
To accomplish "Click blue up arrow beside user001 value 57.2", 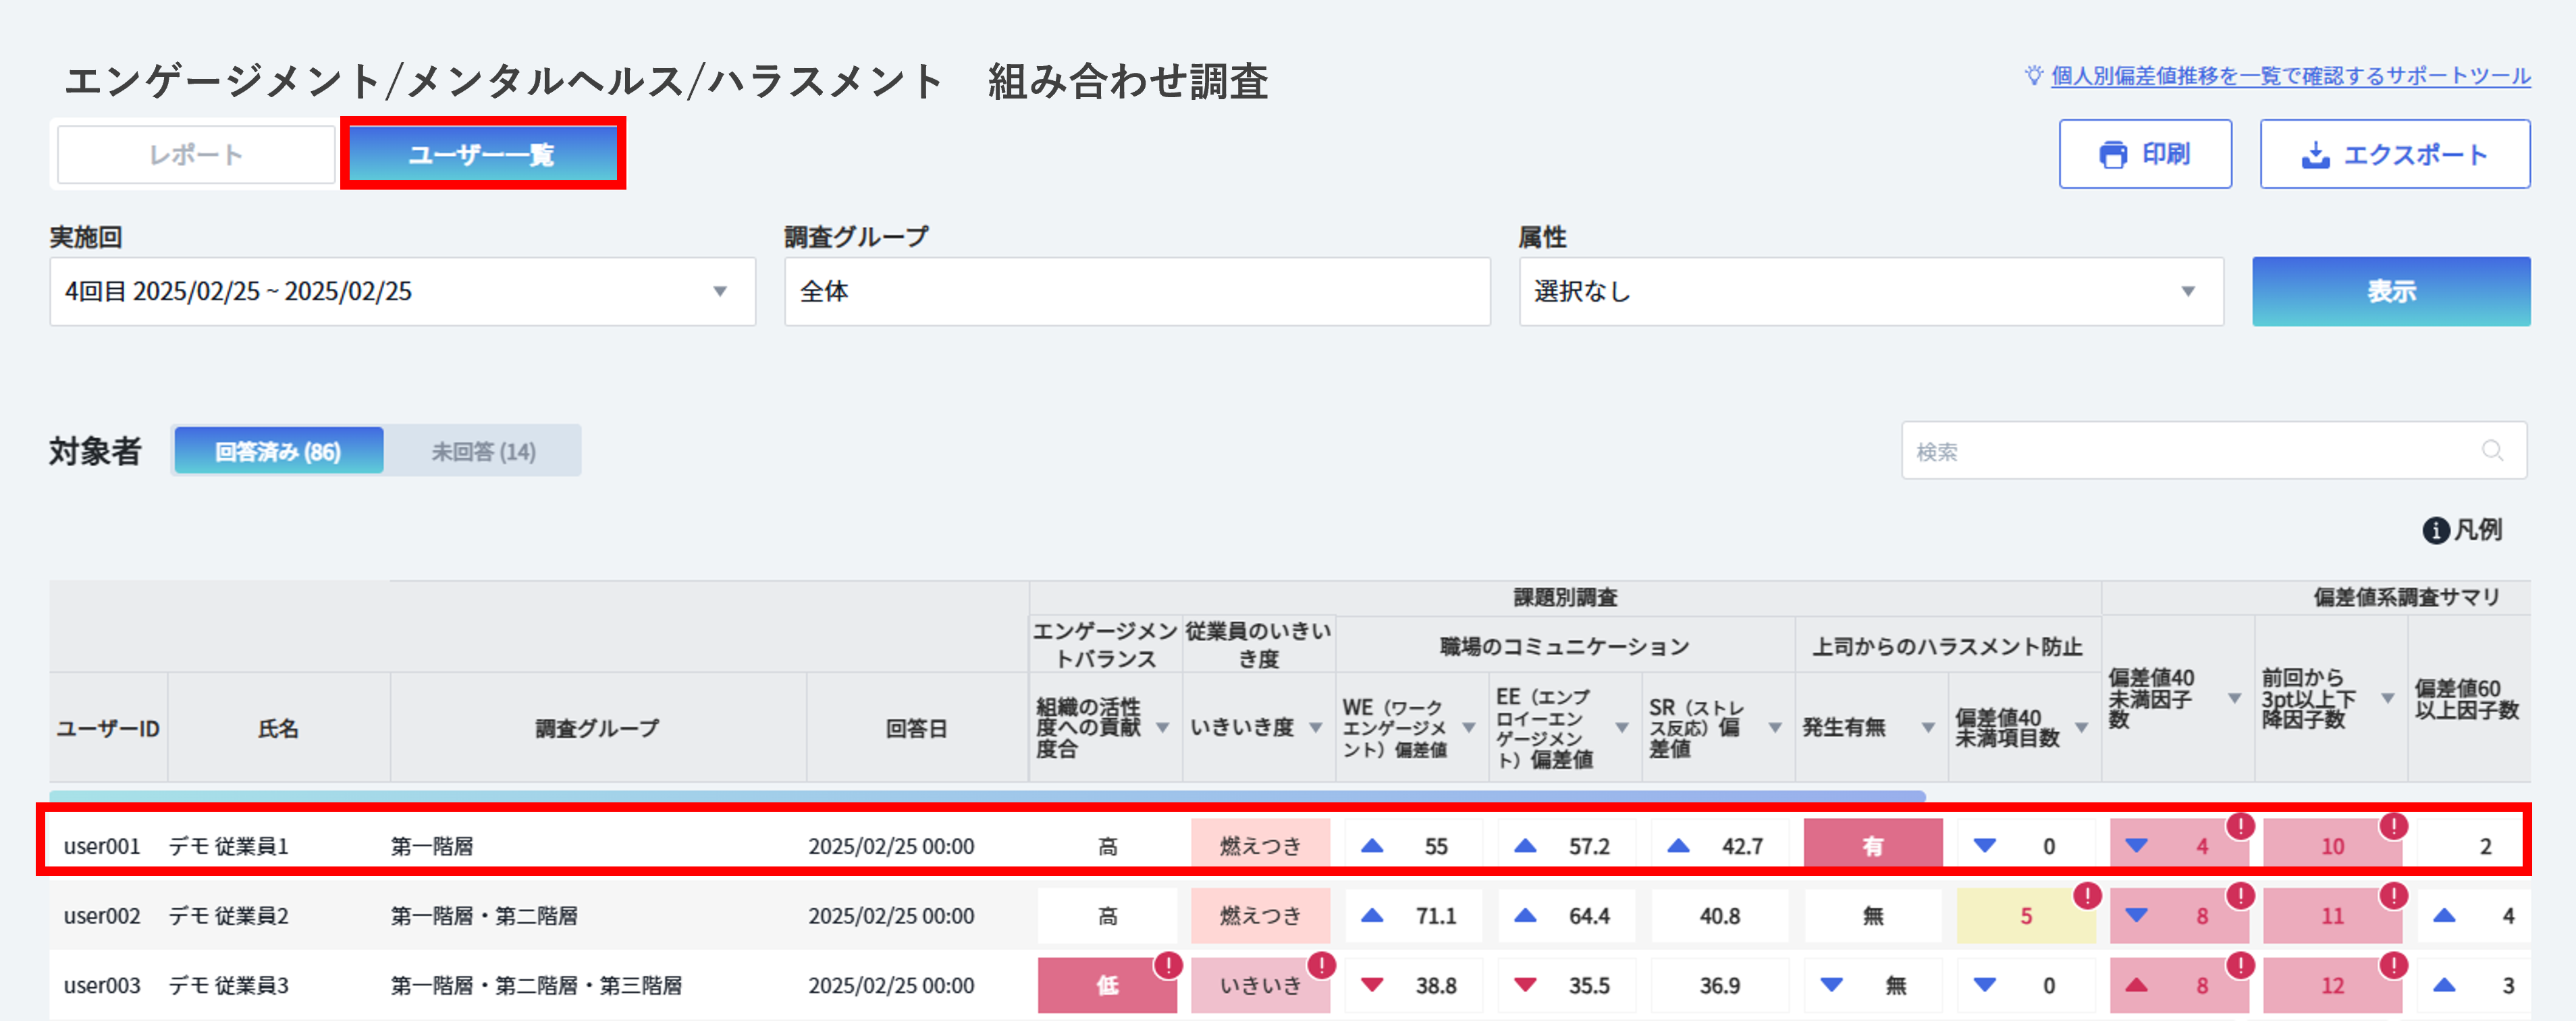I will point(1525,846).
